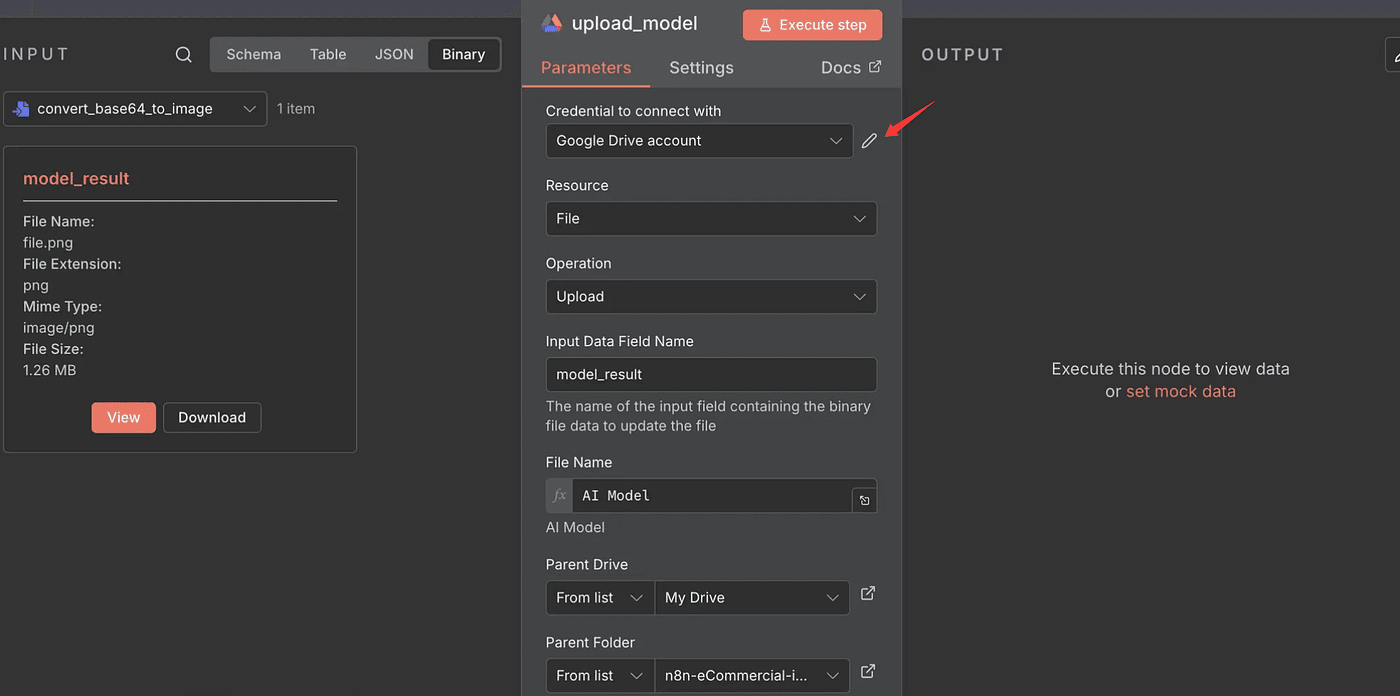Select the Binary input view
Viewport: 1400px width, 696px height.
(x=463, y=55)
